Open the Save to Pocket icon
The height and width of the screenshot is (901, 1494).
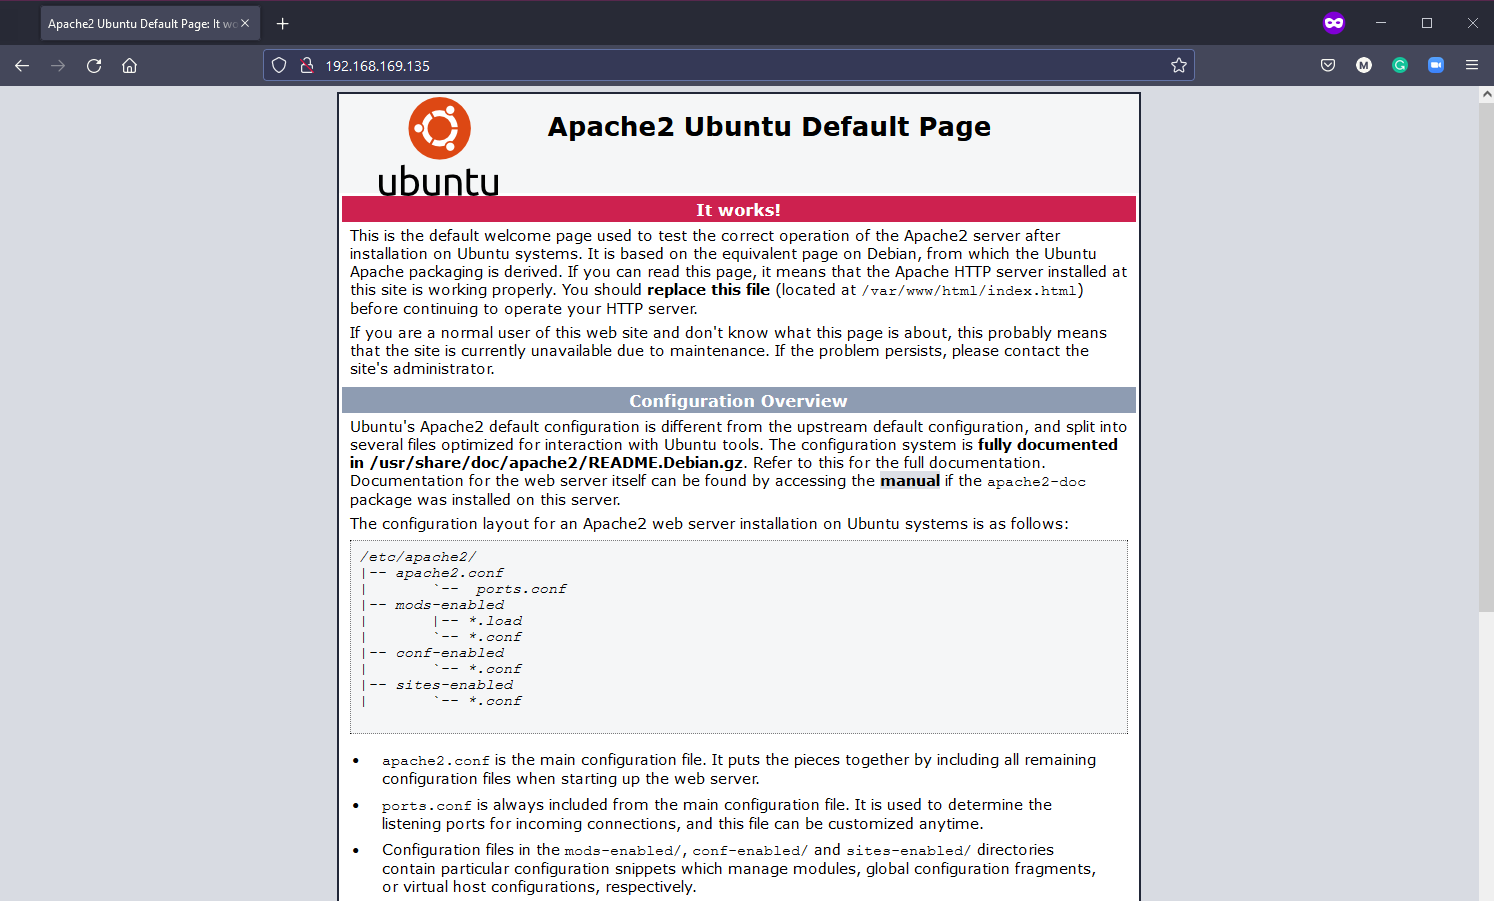1328,66
